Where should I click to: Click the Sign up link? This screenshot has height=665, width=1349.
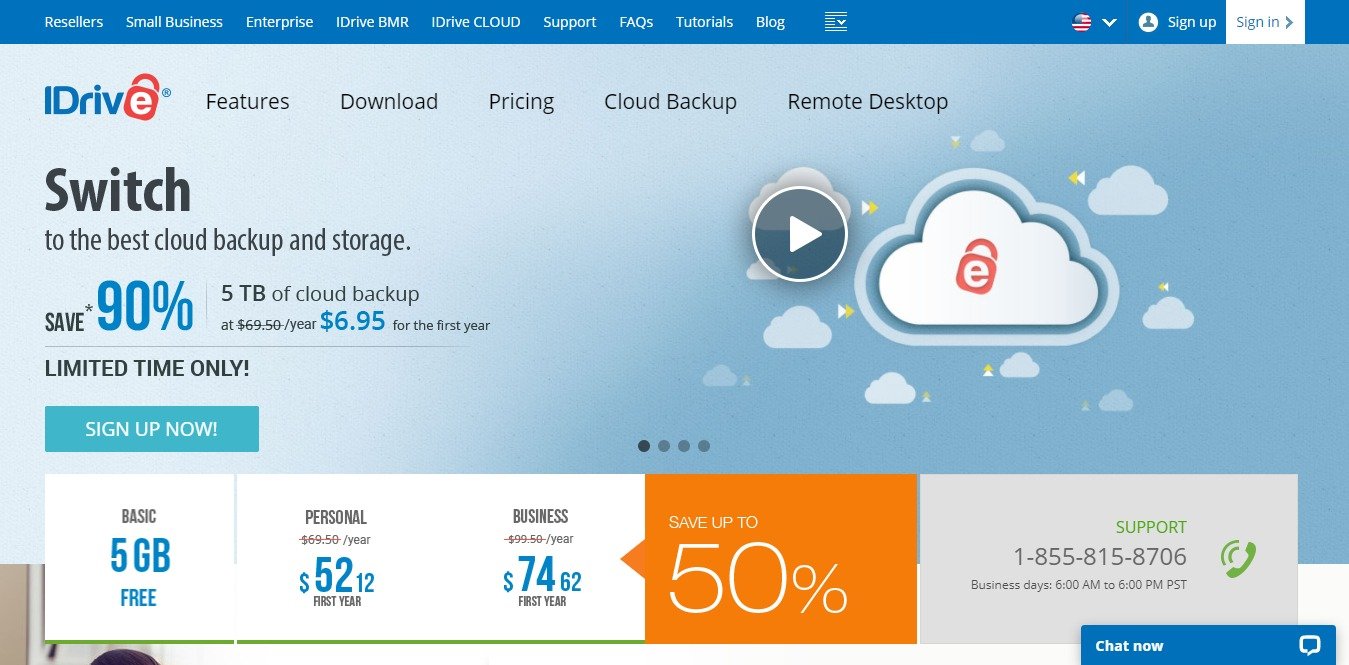click(x=1192, y=22)
